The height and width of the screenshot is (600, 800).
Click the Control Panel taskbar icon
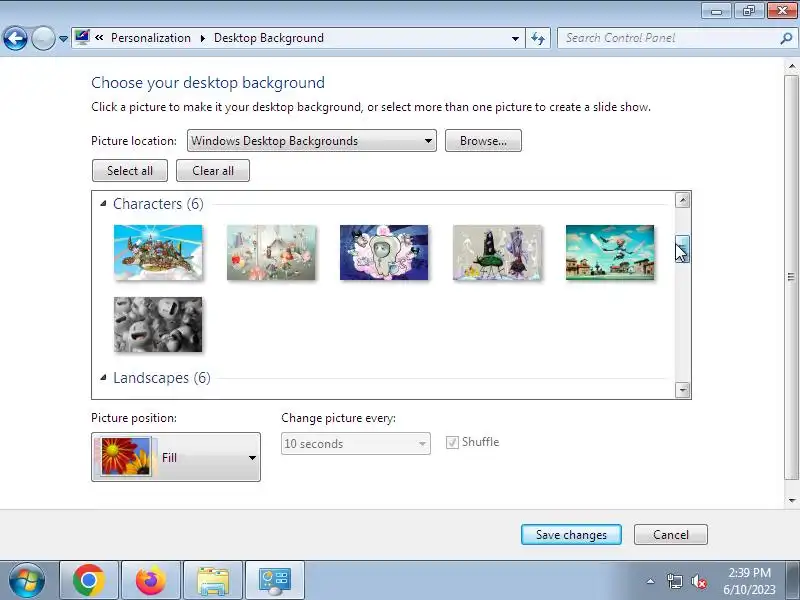[274, 581]
